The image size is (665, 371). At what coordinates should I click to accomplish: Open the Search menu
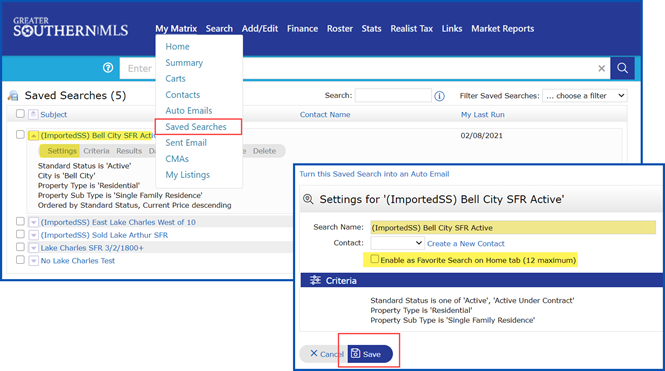[x=219, y=28]
